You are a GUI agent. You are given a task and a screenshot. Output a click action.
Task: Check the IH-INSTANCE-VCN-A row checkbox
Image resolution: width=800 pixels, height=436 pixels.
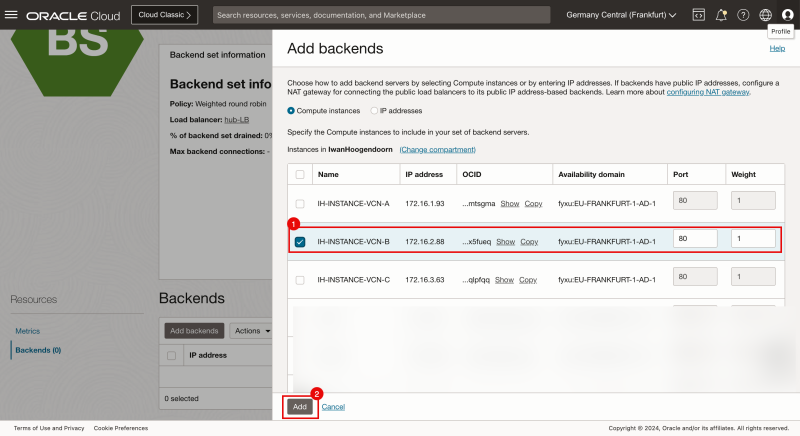[300, 203]
